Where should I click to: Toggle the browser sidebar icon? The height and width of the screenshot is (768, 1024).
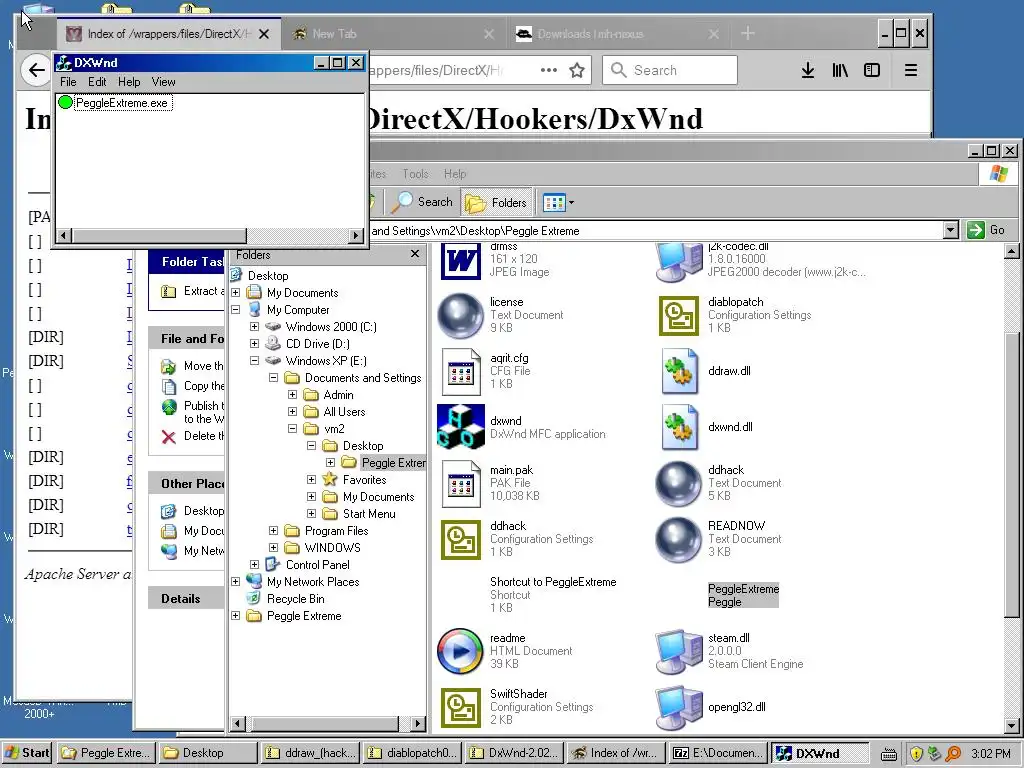click(872, 70)
